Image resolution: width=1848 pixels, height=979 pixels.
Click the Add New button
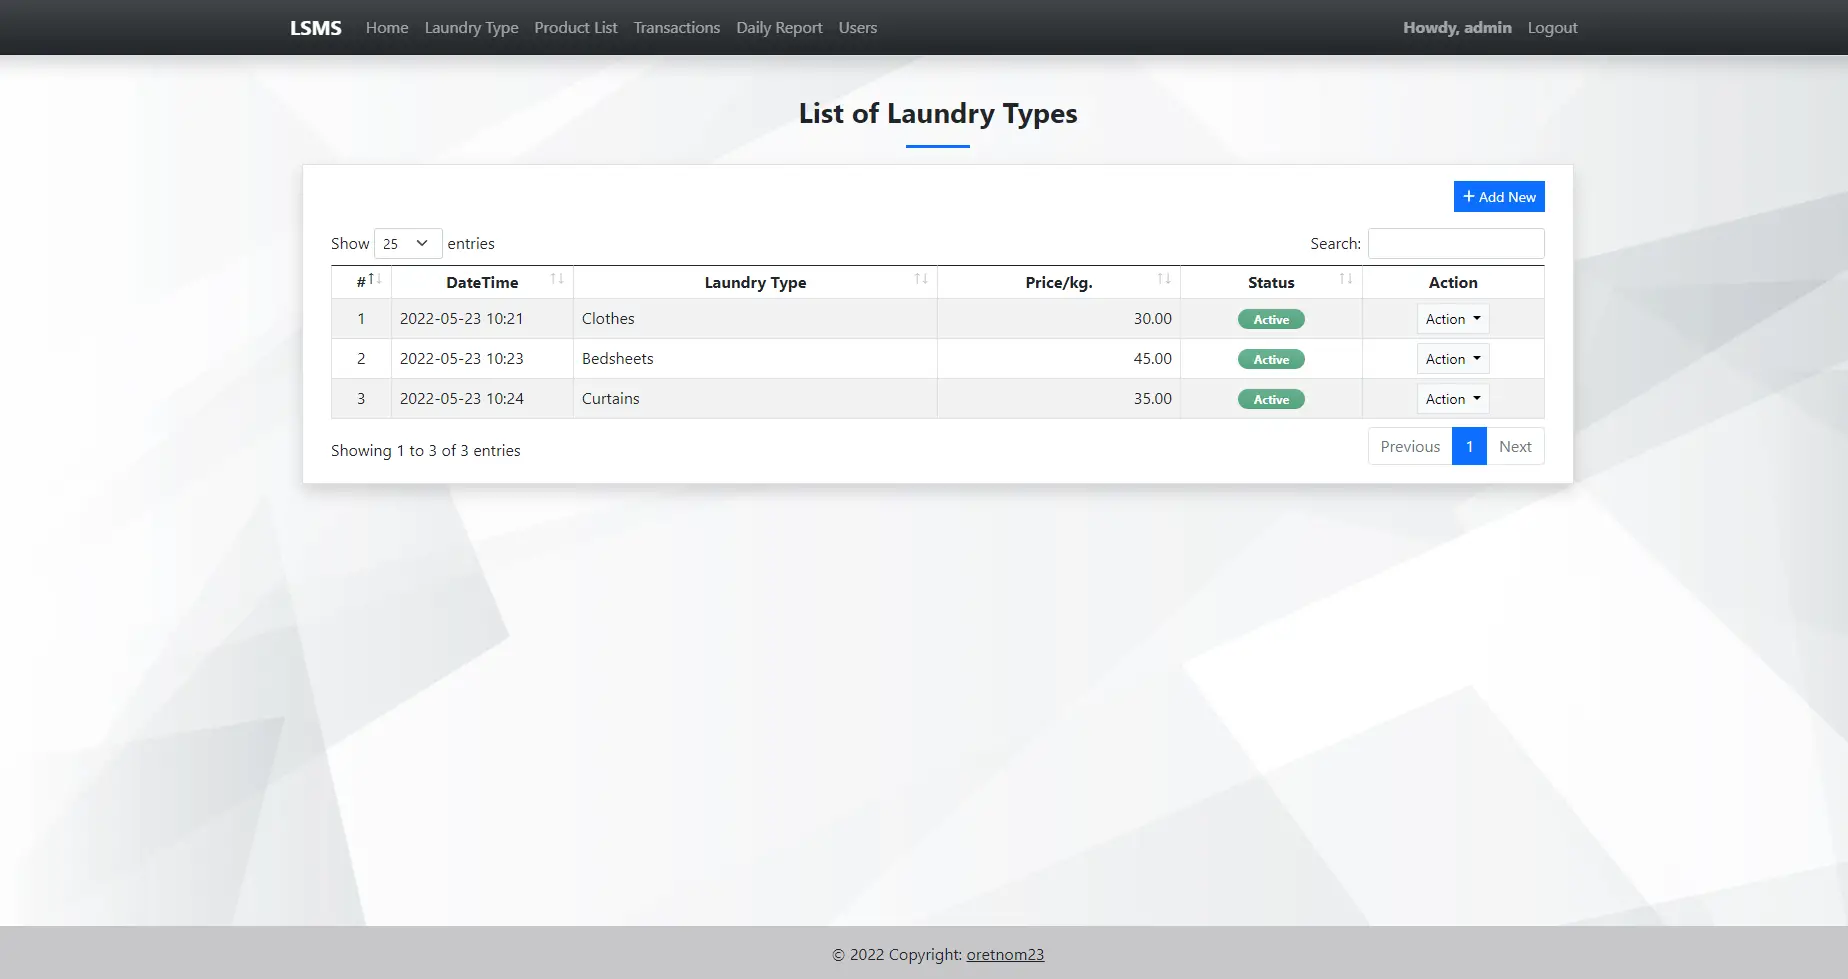[x=1499, y=197]
